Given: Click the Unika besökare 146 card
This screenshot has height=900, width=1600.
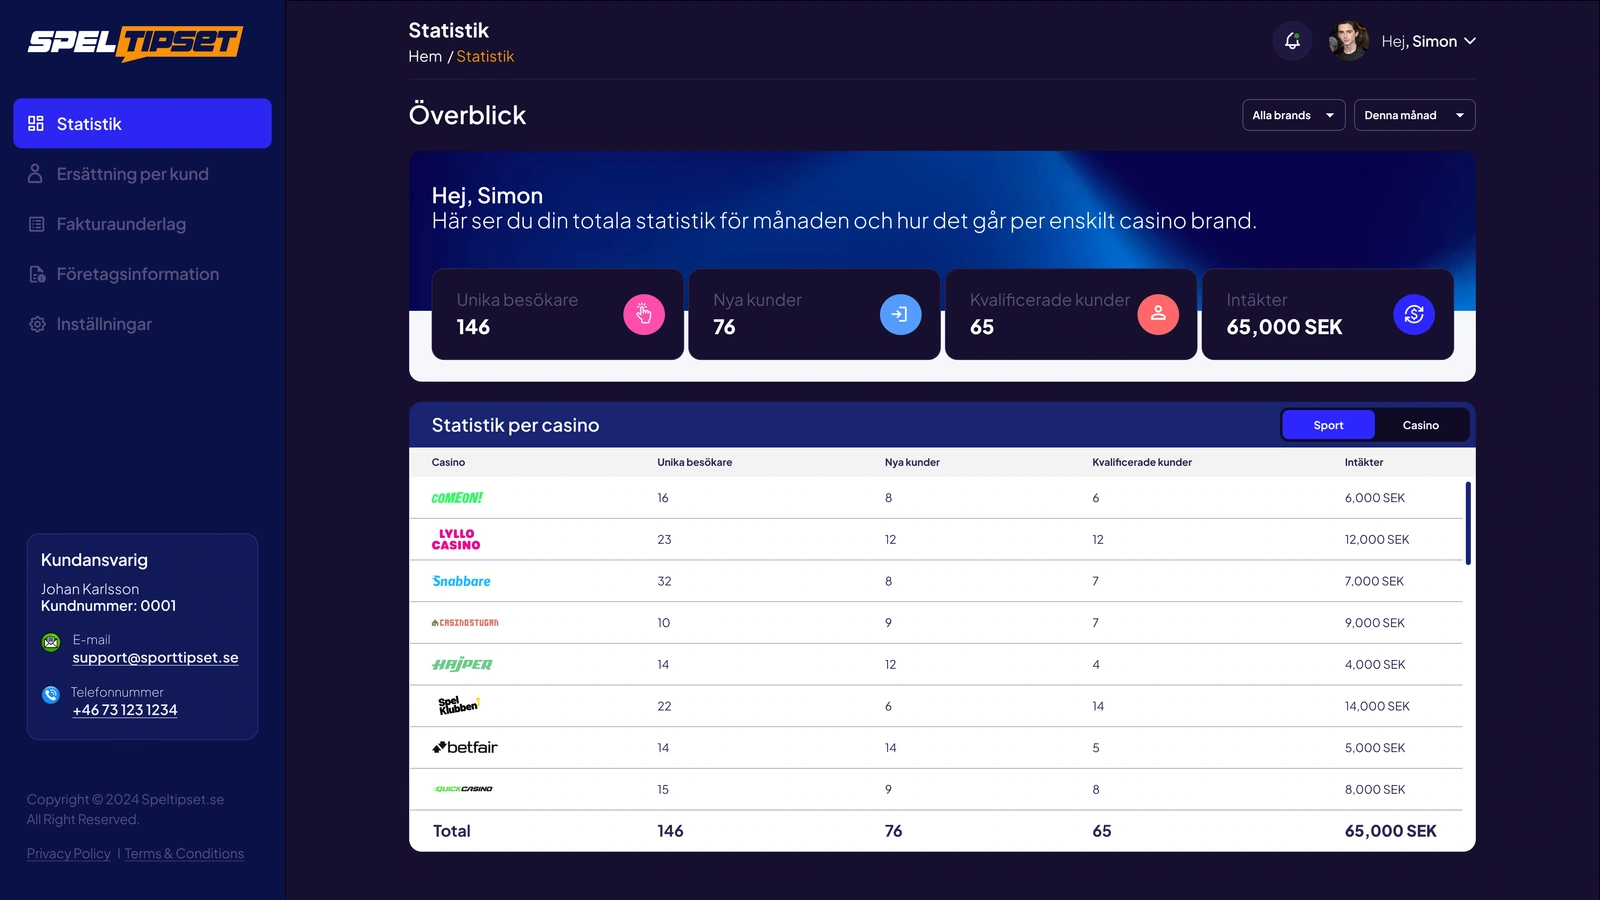Looking at the screenshot, I should click(558, 314).
